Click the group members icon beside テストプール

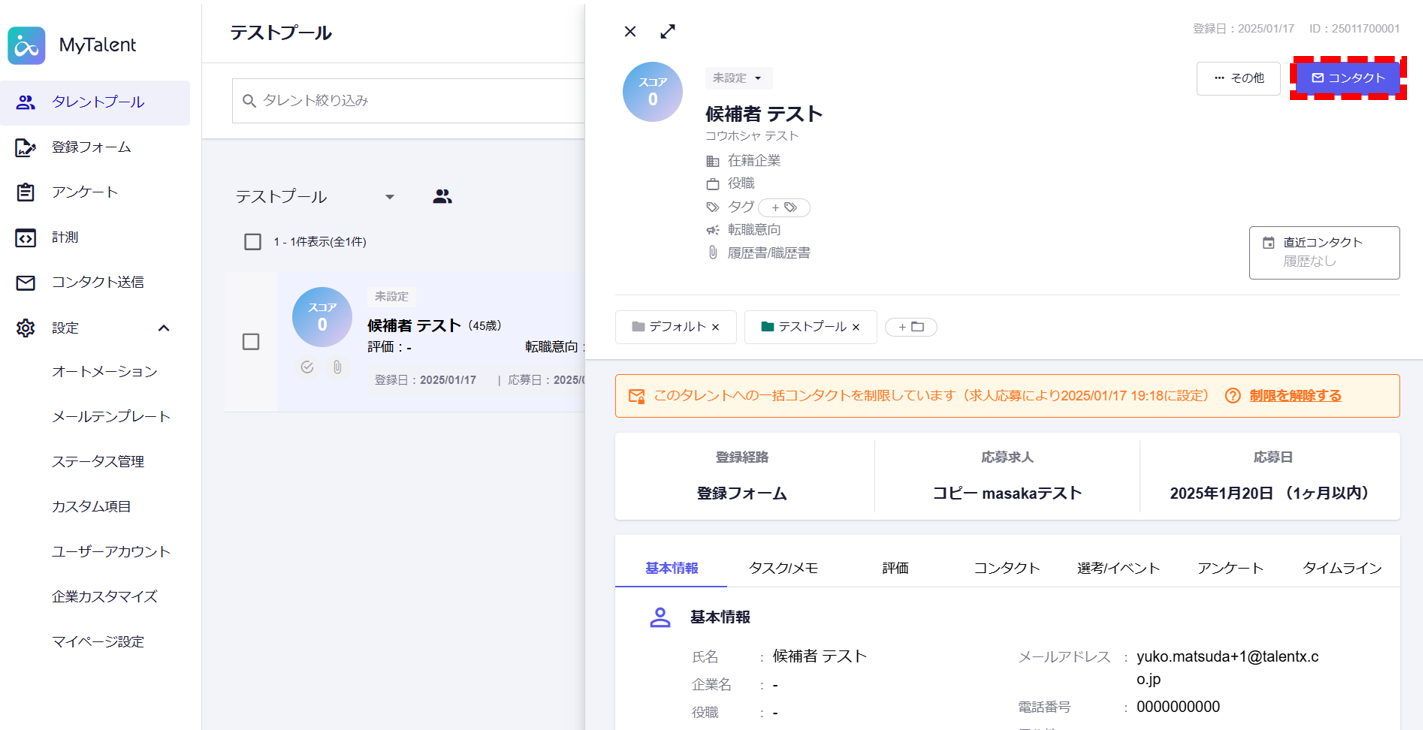442,197
